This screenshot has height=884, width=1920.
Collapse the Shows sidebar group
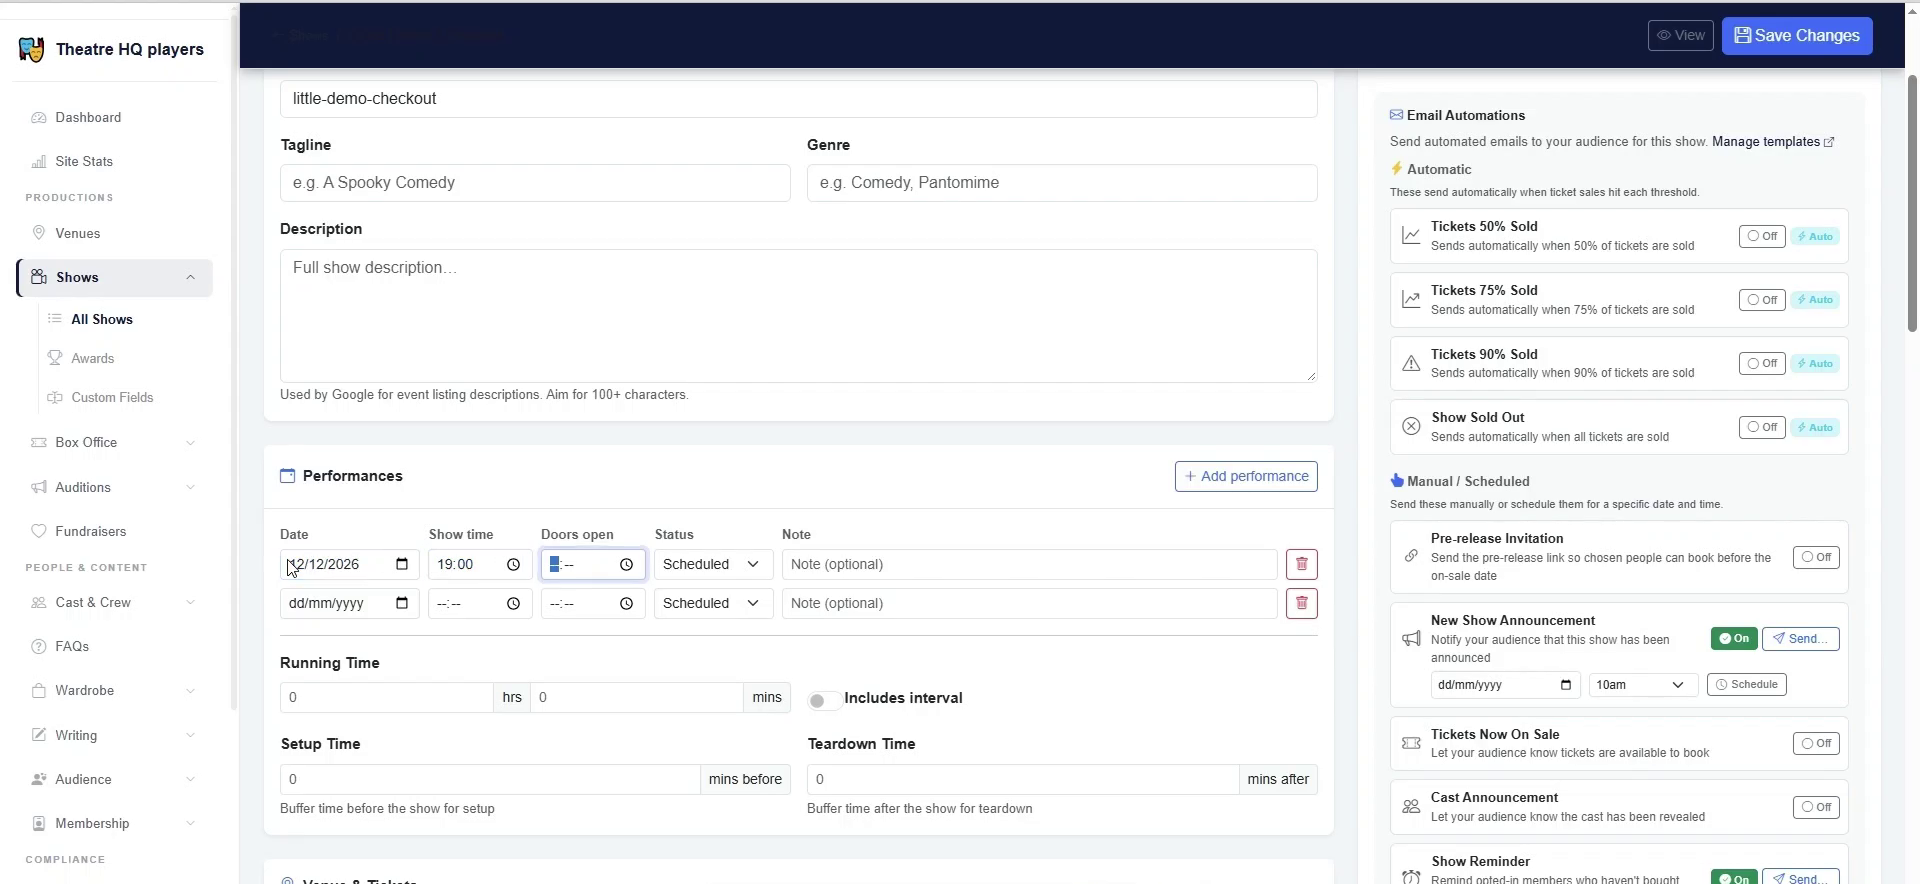pyautogui.click(x=190, y=277)
